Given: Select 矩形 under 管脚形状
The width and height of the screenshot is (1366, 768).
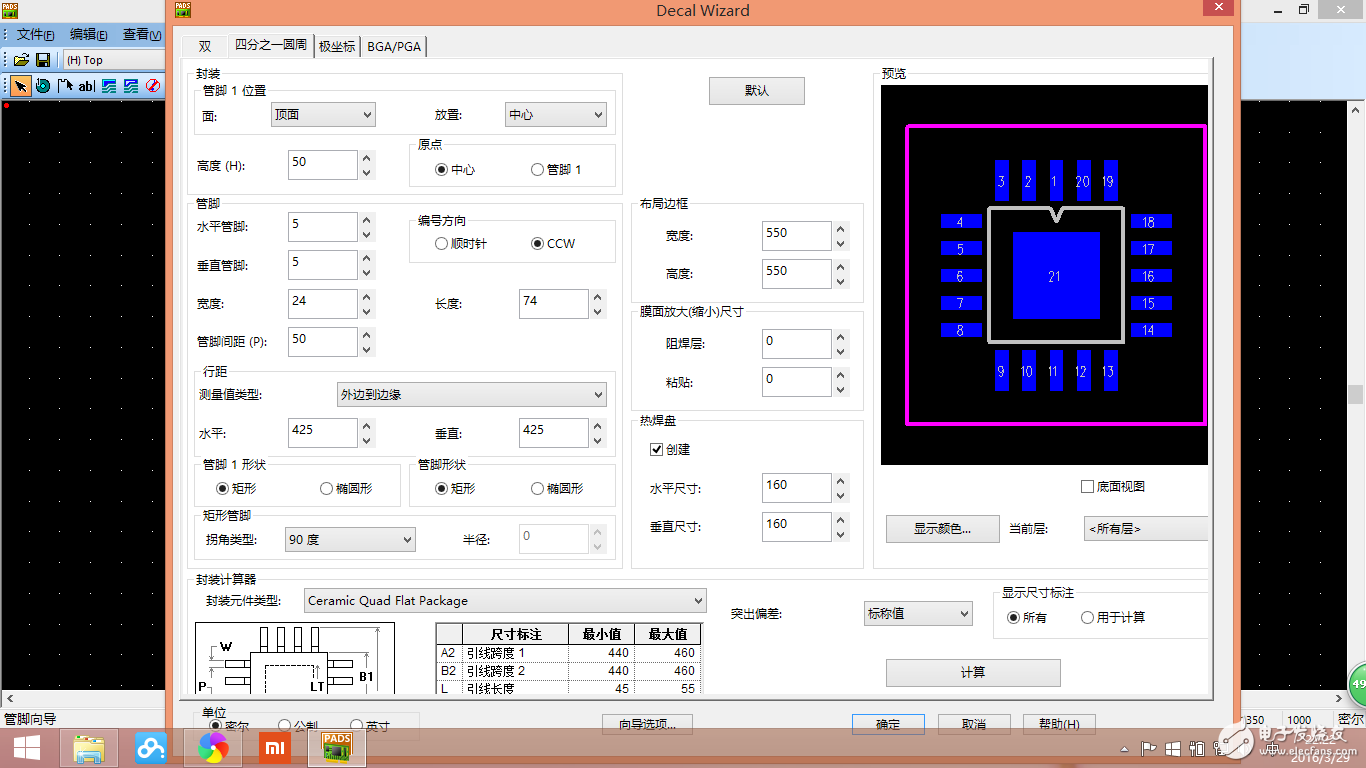Looking at the screenshot, I should (455, 489).
